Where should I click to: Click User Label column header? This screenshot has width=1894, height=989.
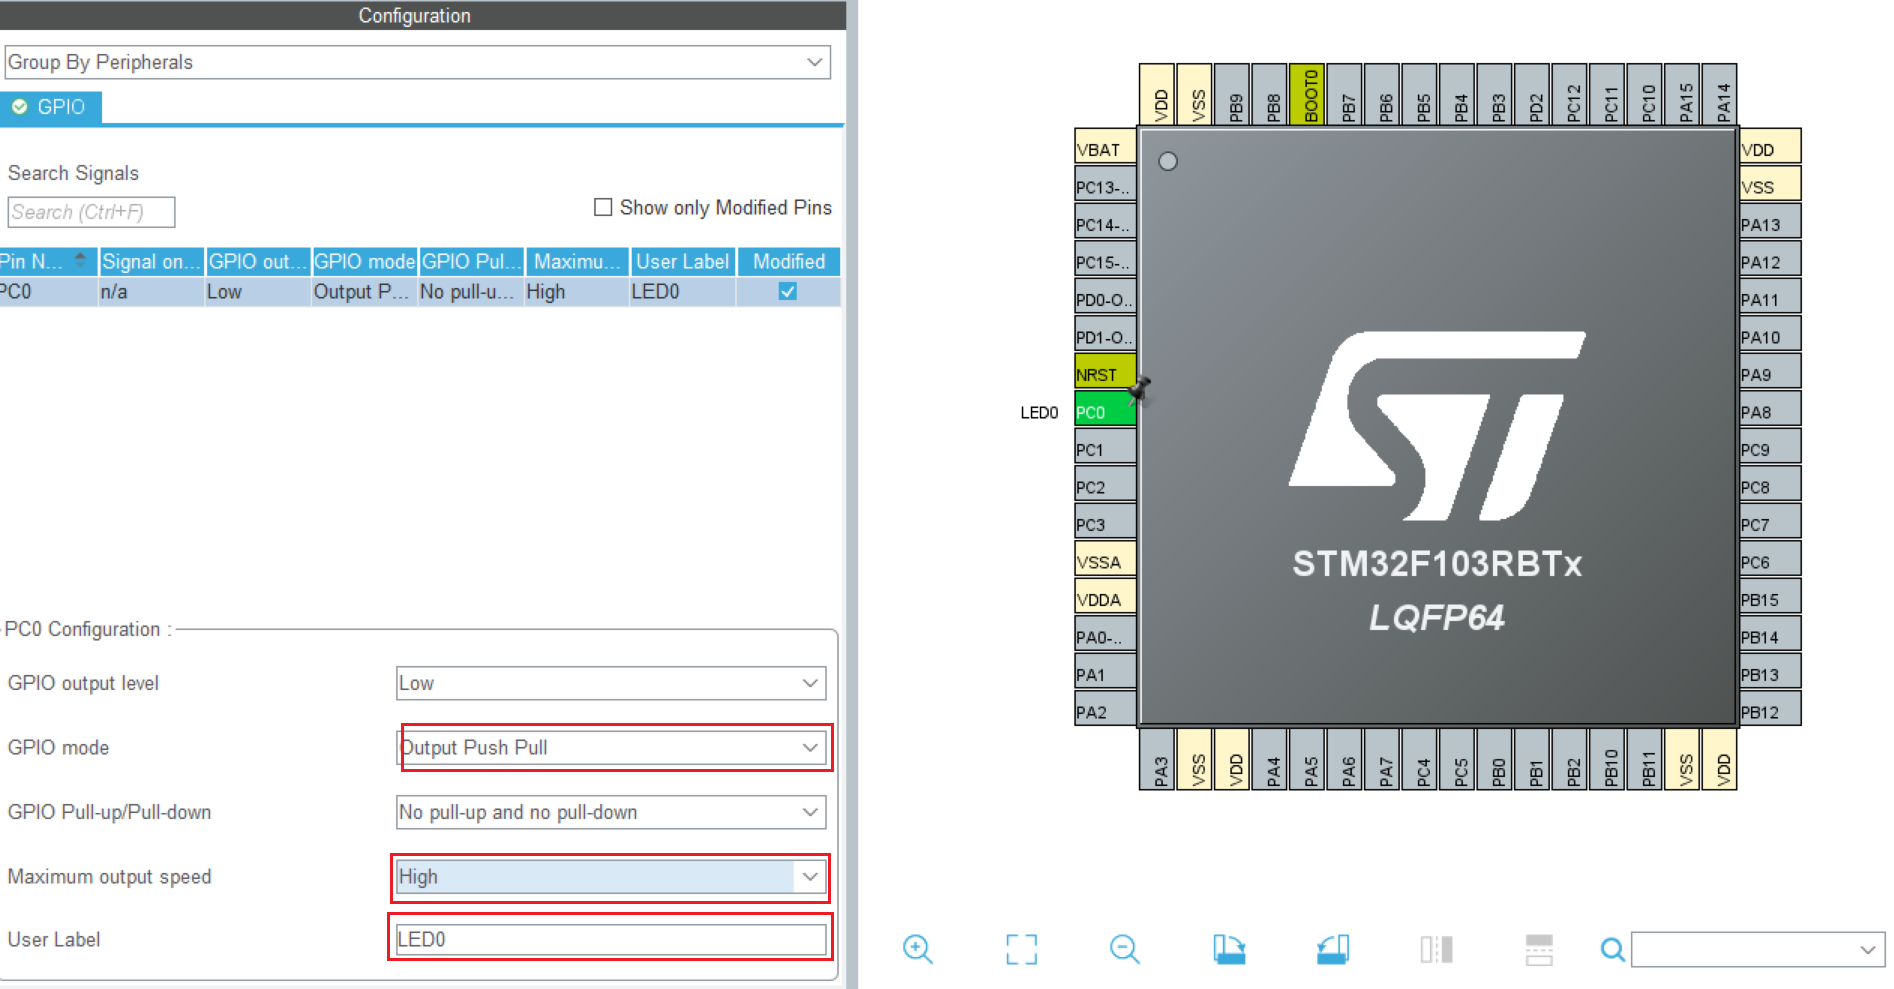pos(683,261)
